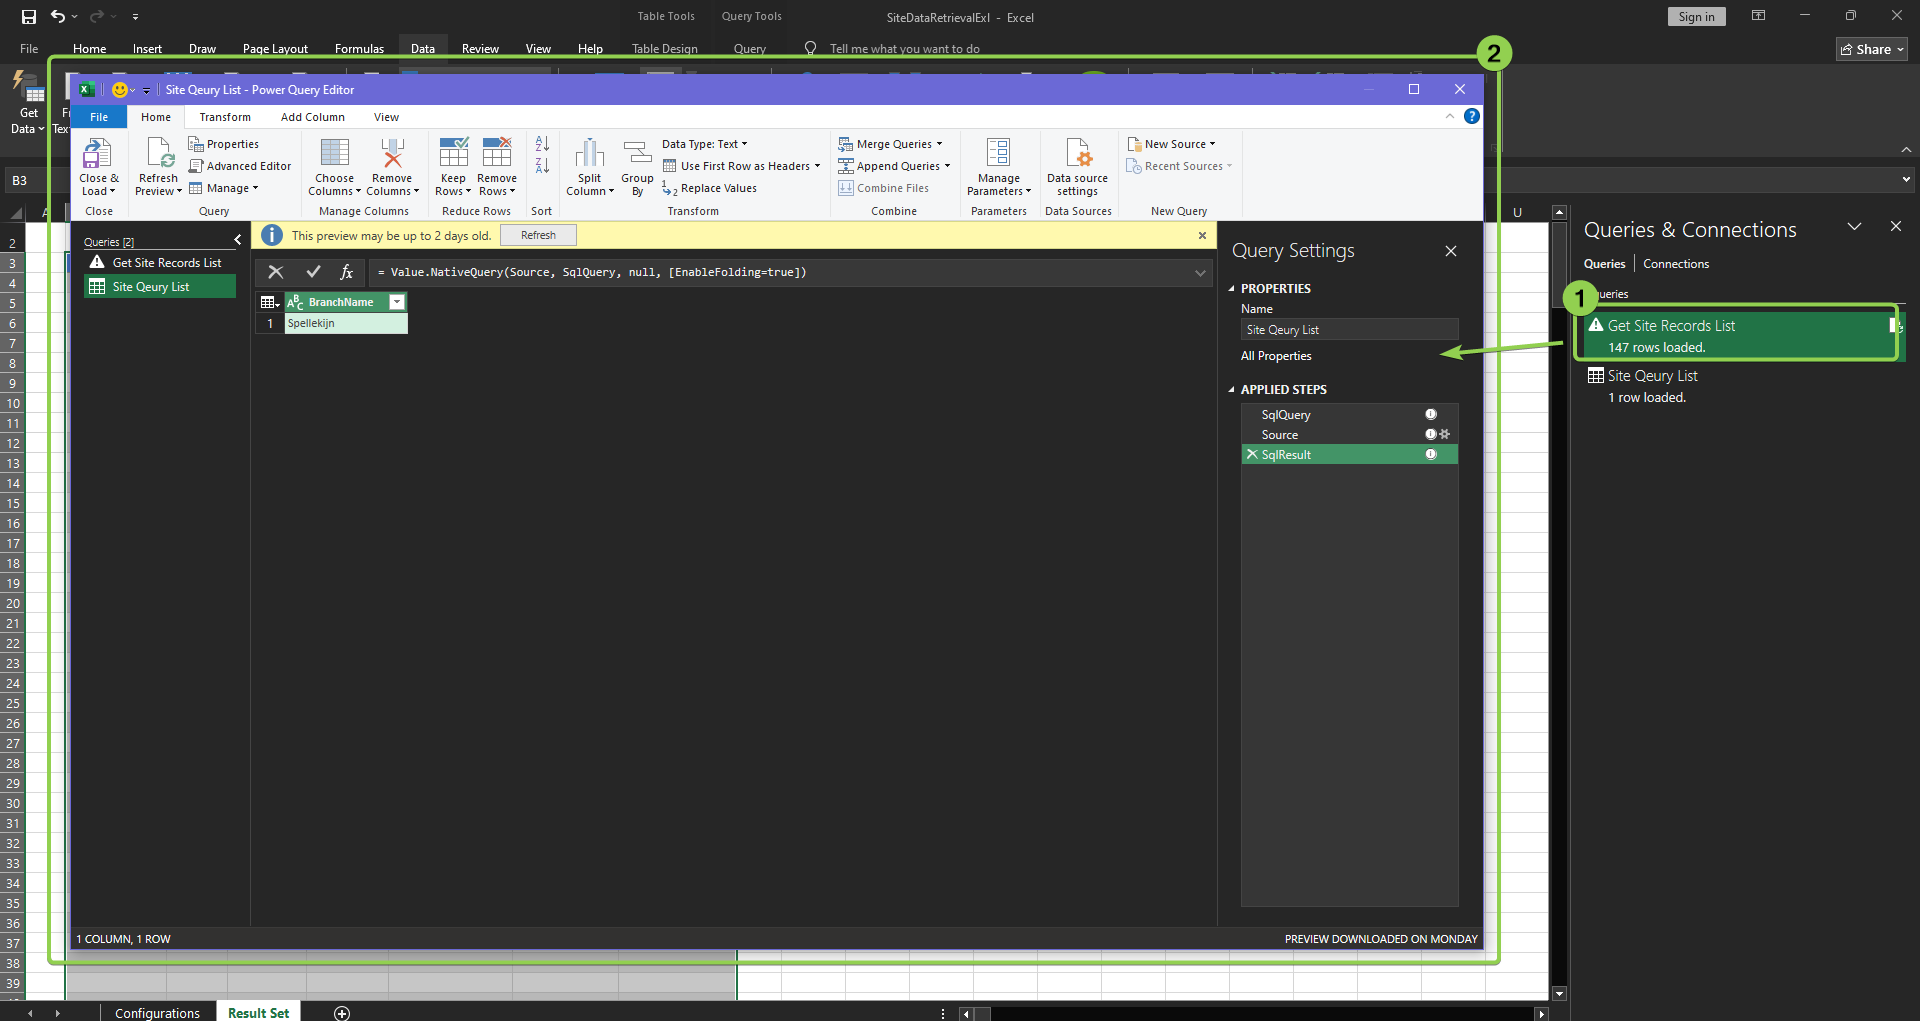Open gear settings for Source step

tap(1444, 434)
